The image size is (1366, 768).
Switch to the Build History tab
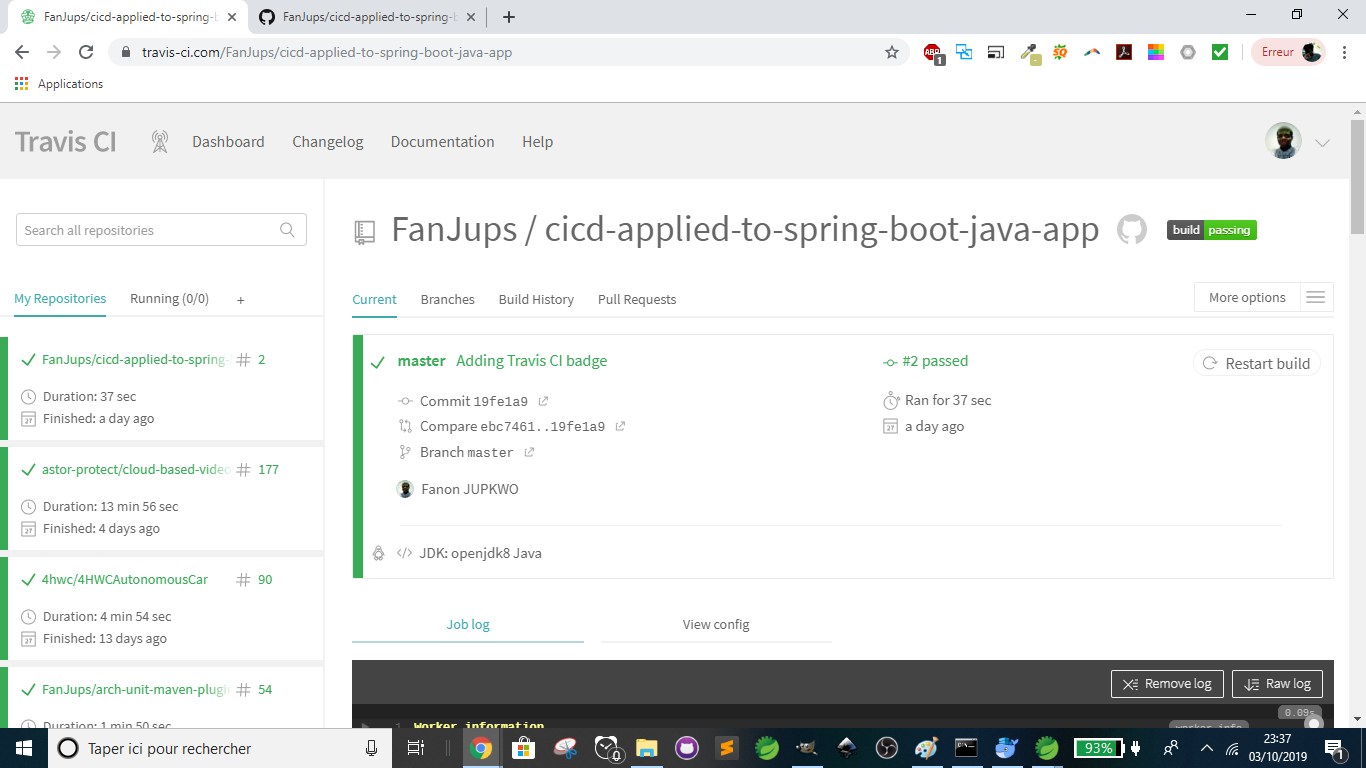536,299
